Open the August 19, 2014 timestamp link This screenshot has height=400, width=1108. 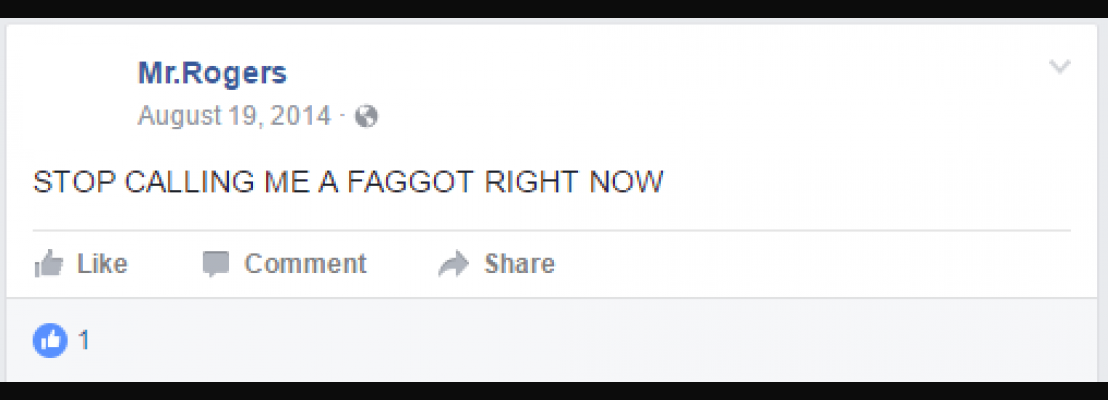pos(234,115)
